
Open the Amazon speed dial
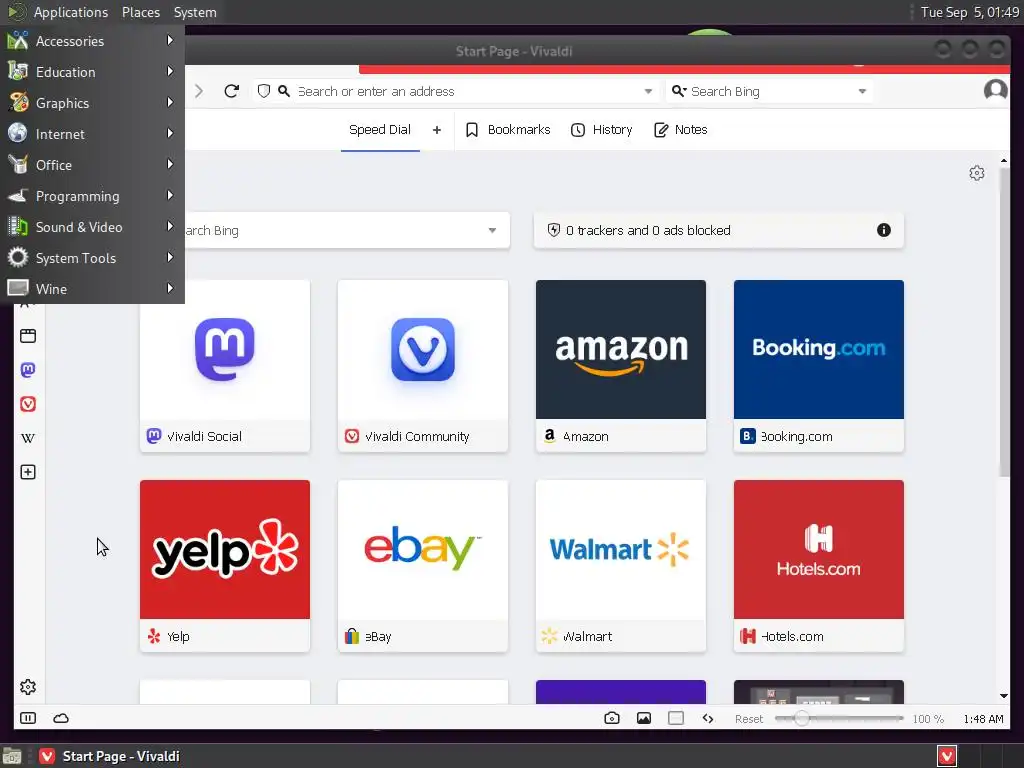pos(620,366)
